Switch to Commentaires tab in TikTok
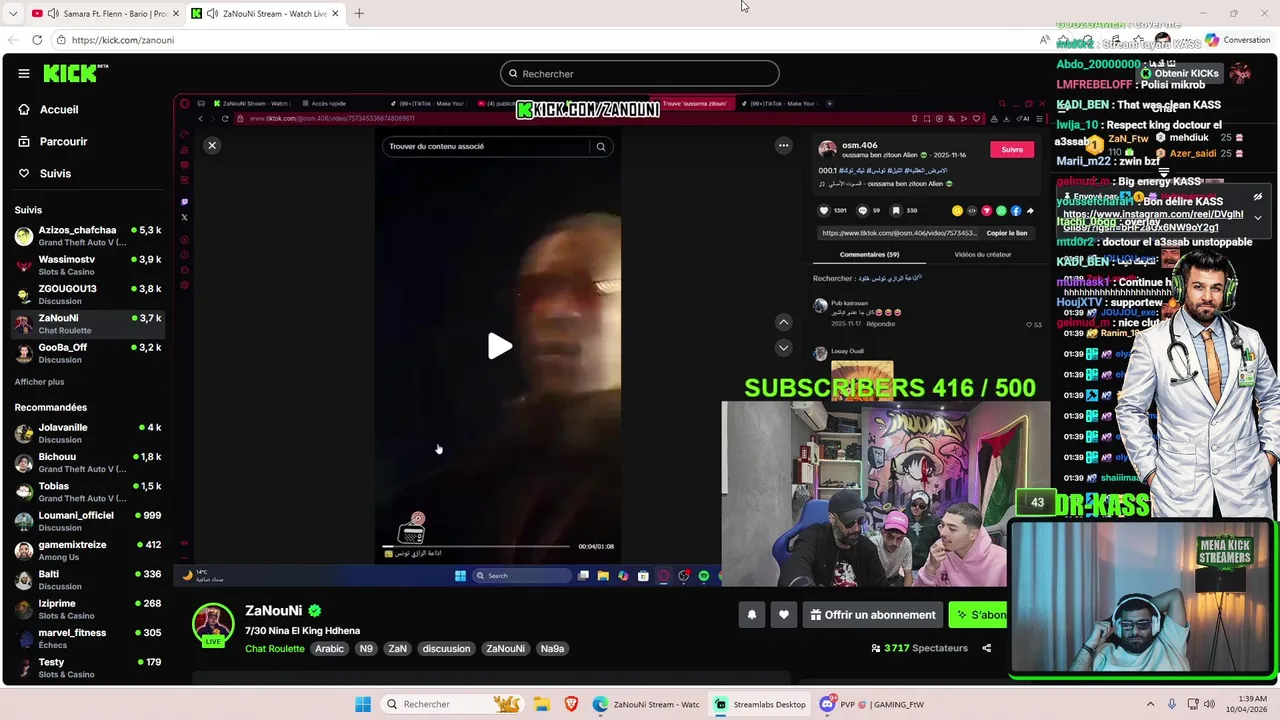 [869, 254]
